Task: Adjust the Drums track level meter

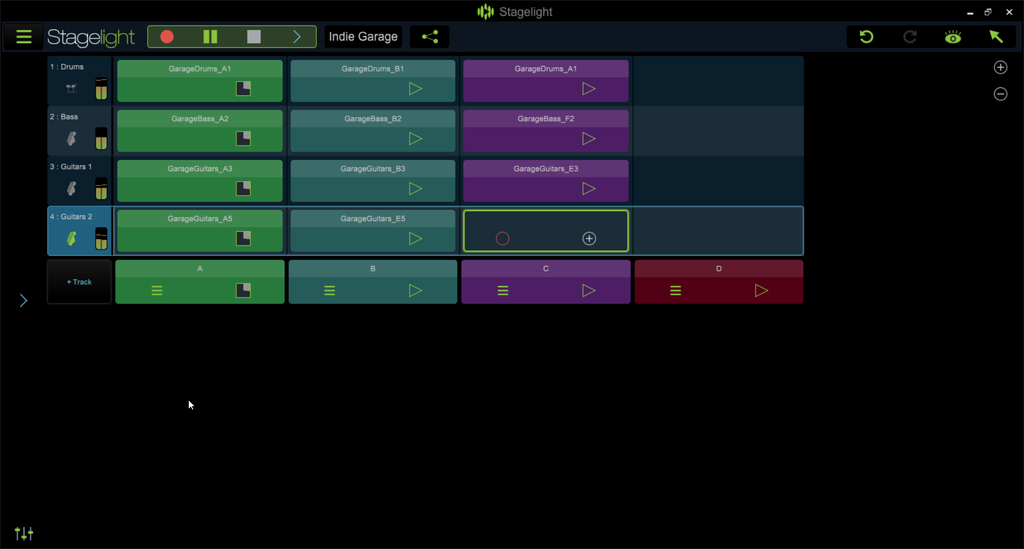Action: (x=101, y=88)
